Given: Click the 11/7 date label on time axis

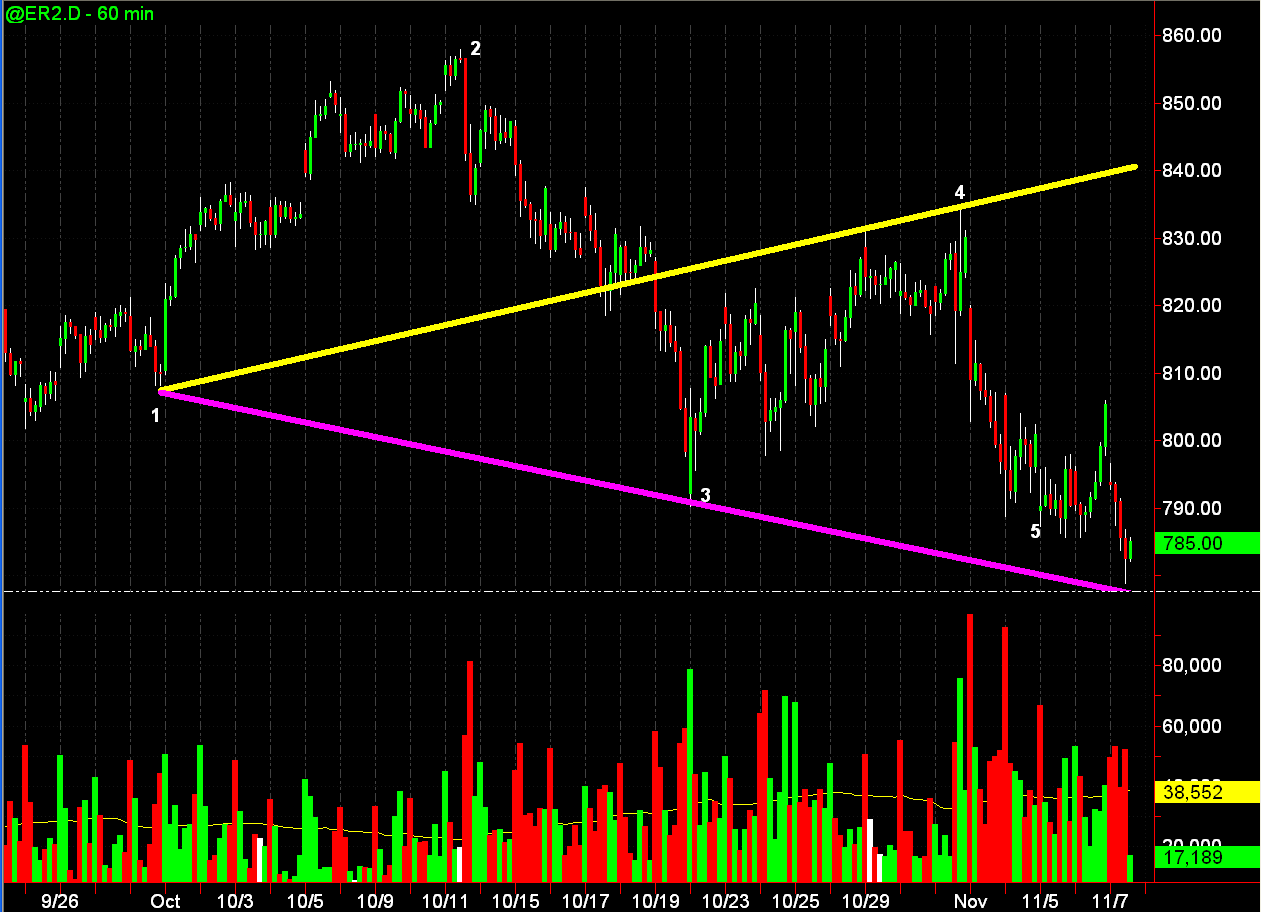Looking at the screenshot, I should point(1109,901).
